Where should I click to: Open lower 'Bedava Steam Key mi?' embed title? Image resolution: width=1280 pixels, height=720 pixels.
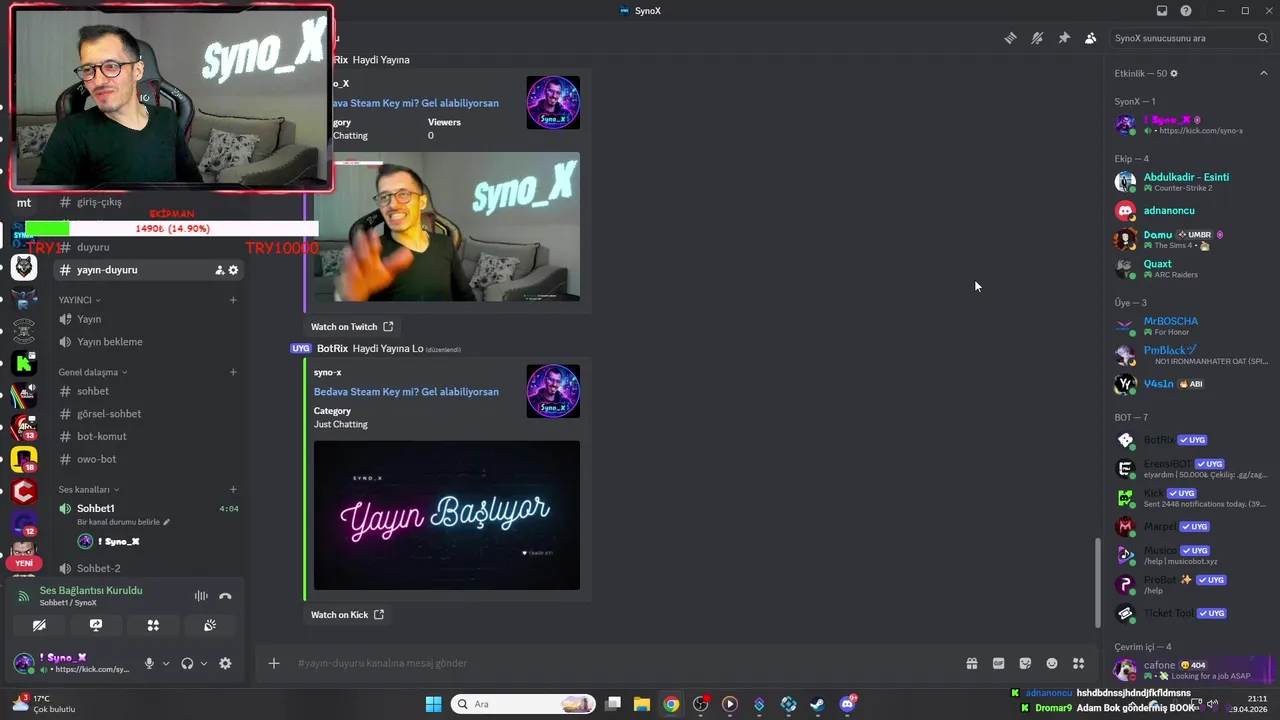(406, 391)
